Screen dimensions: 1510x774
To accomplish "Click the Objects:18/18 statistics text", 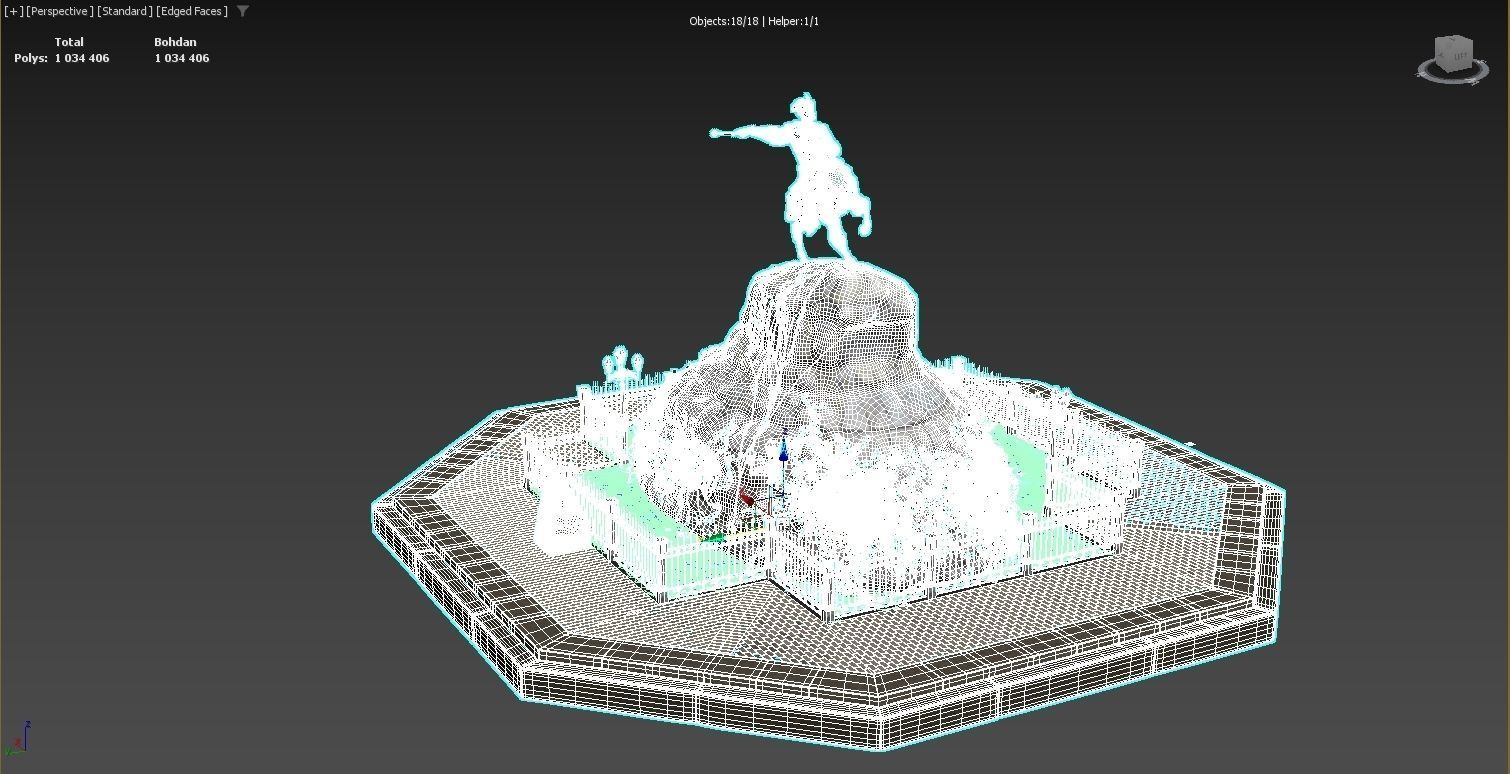I will (x=724, y=21).
